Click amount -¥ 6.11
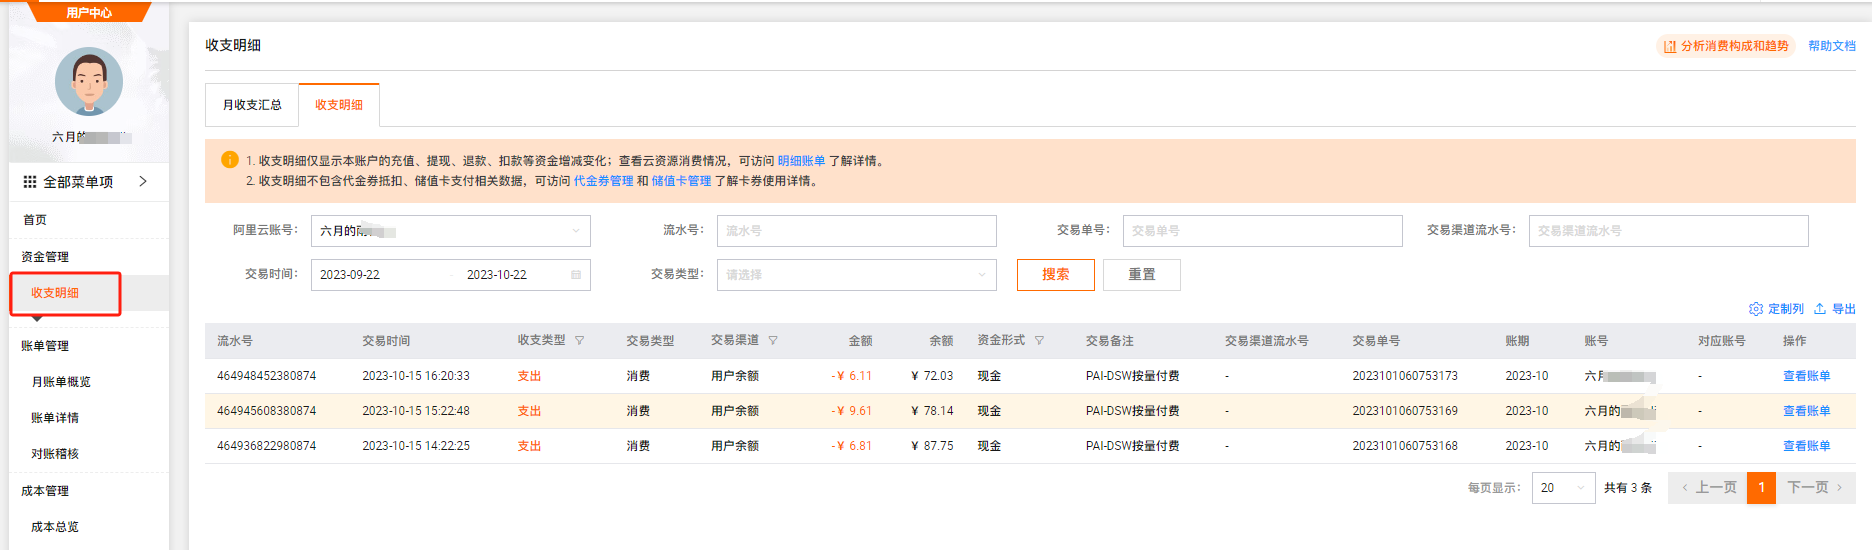1872x550 pixels. (x=852, y=376)
